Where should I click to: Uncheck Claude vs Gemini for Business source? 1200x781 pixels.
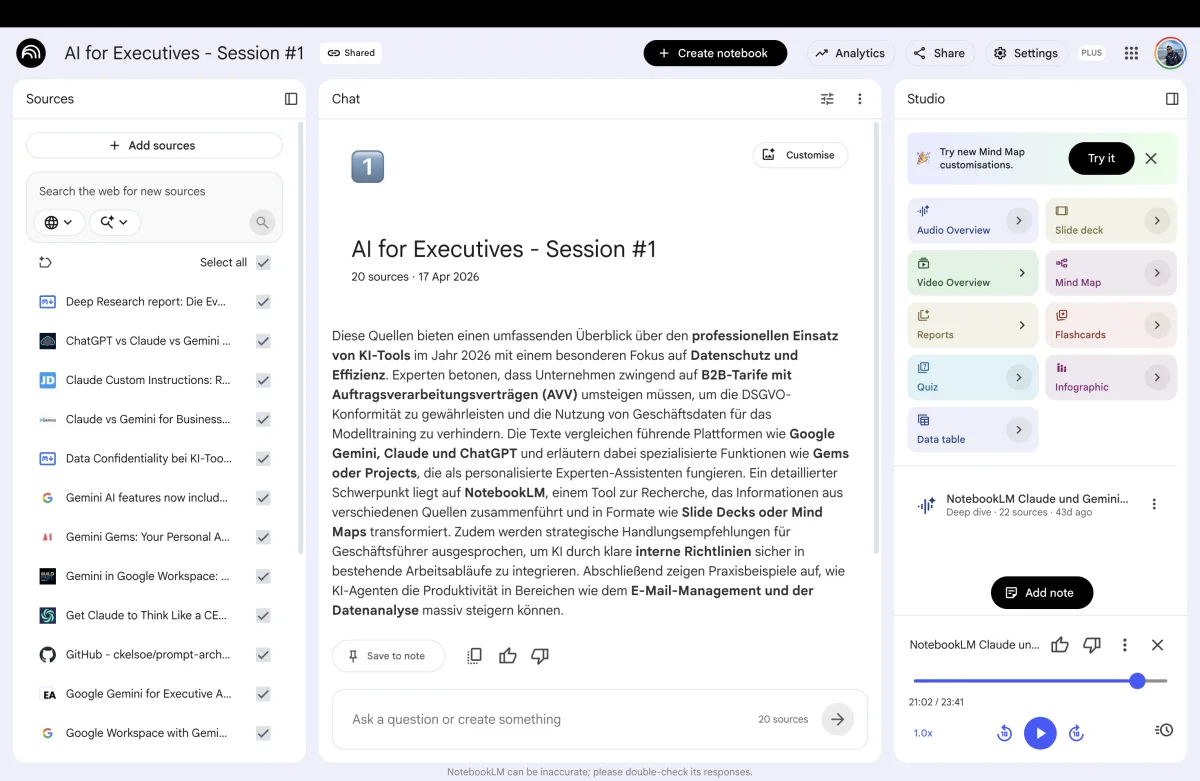click(x=263, y=419)
